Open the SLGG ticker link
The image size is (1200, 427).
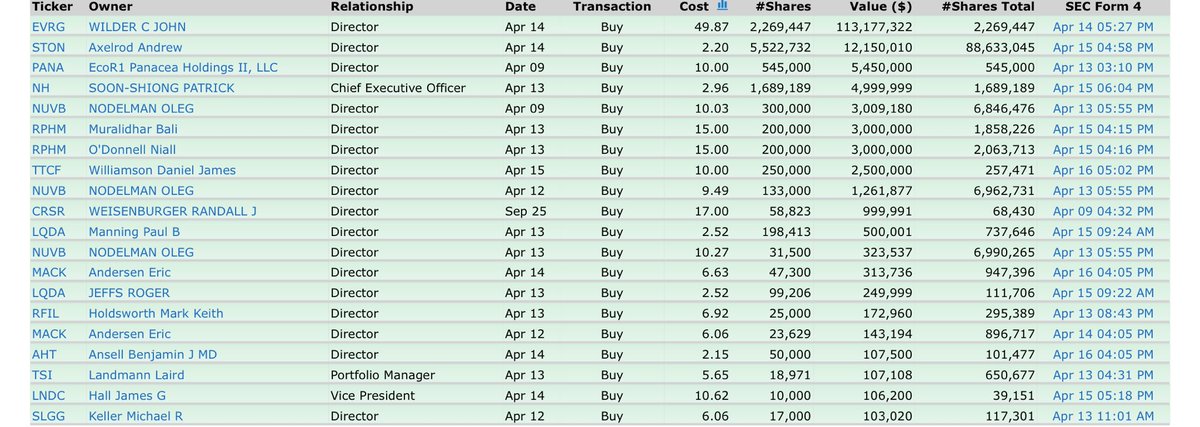[48, 416]
